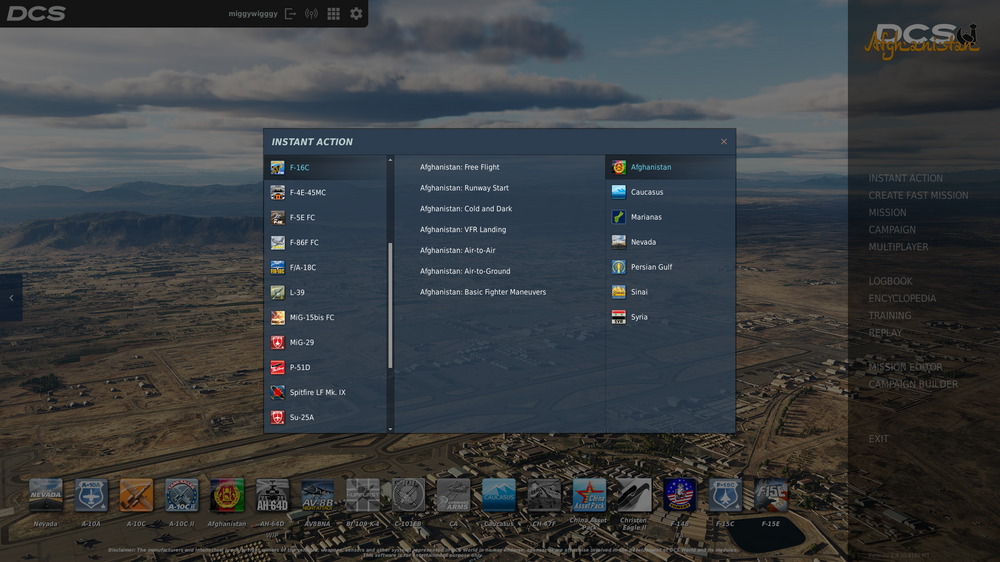Start Afghanistan: Air-to-Ground mission
This screenshot has width=1000, height=562.
[x=465, y=271]
